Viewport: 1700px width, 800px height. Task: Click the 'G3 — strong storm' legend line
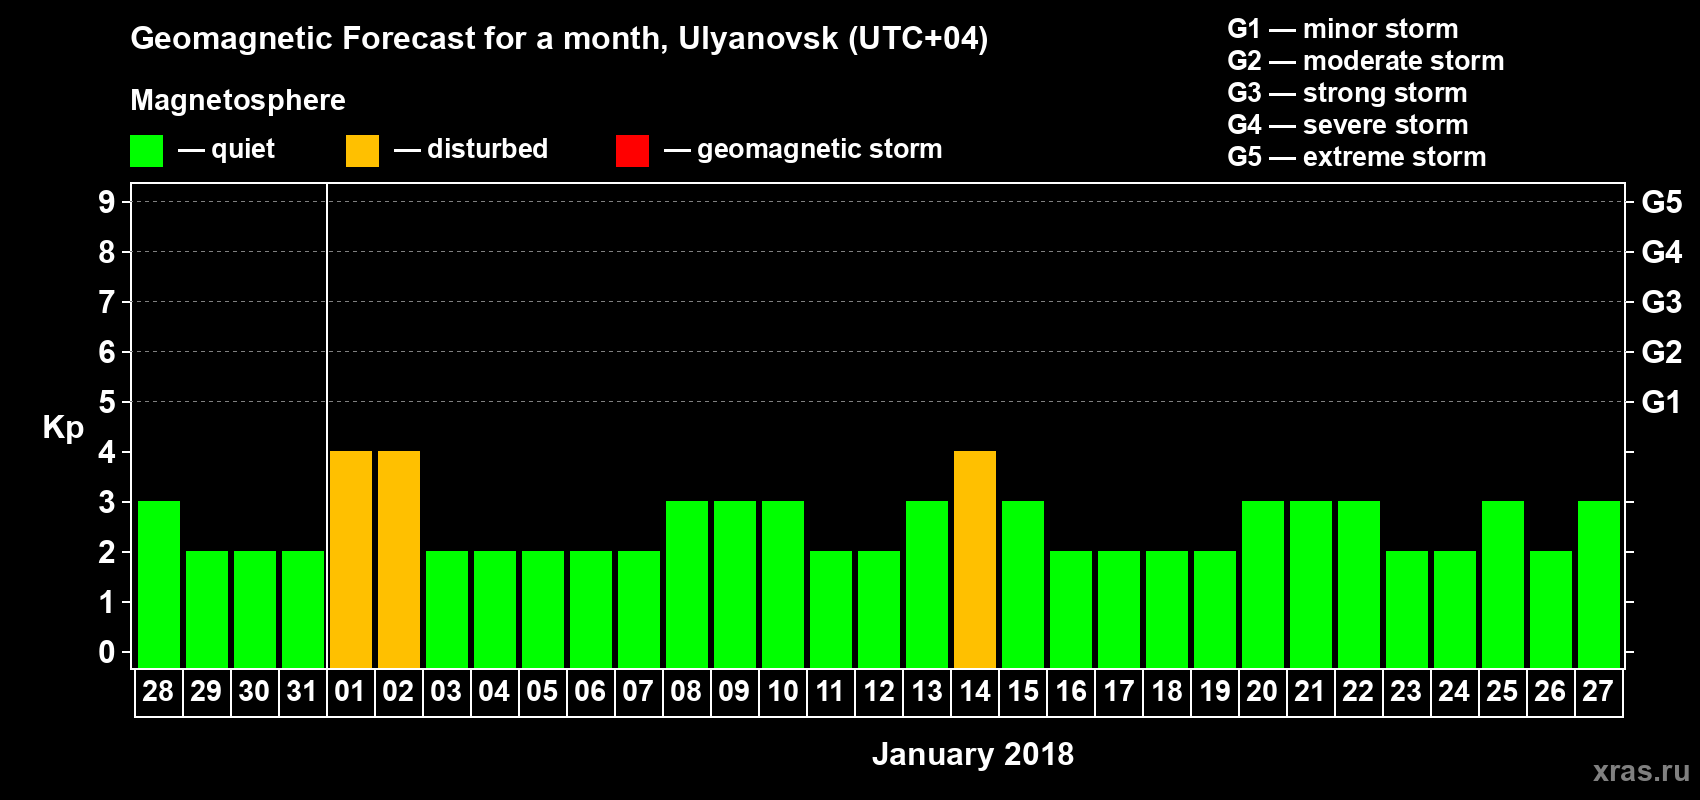click(x=1347, y=93)
